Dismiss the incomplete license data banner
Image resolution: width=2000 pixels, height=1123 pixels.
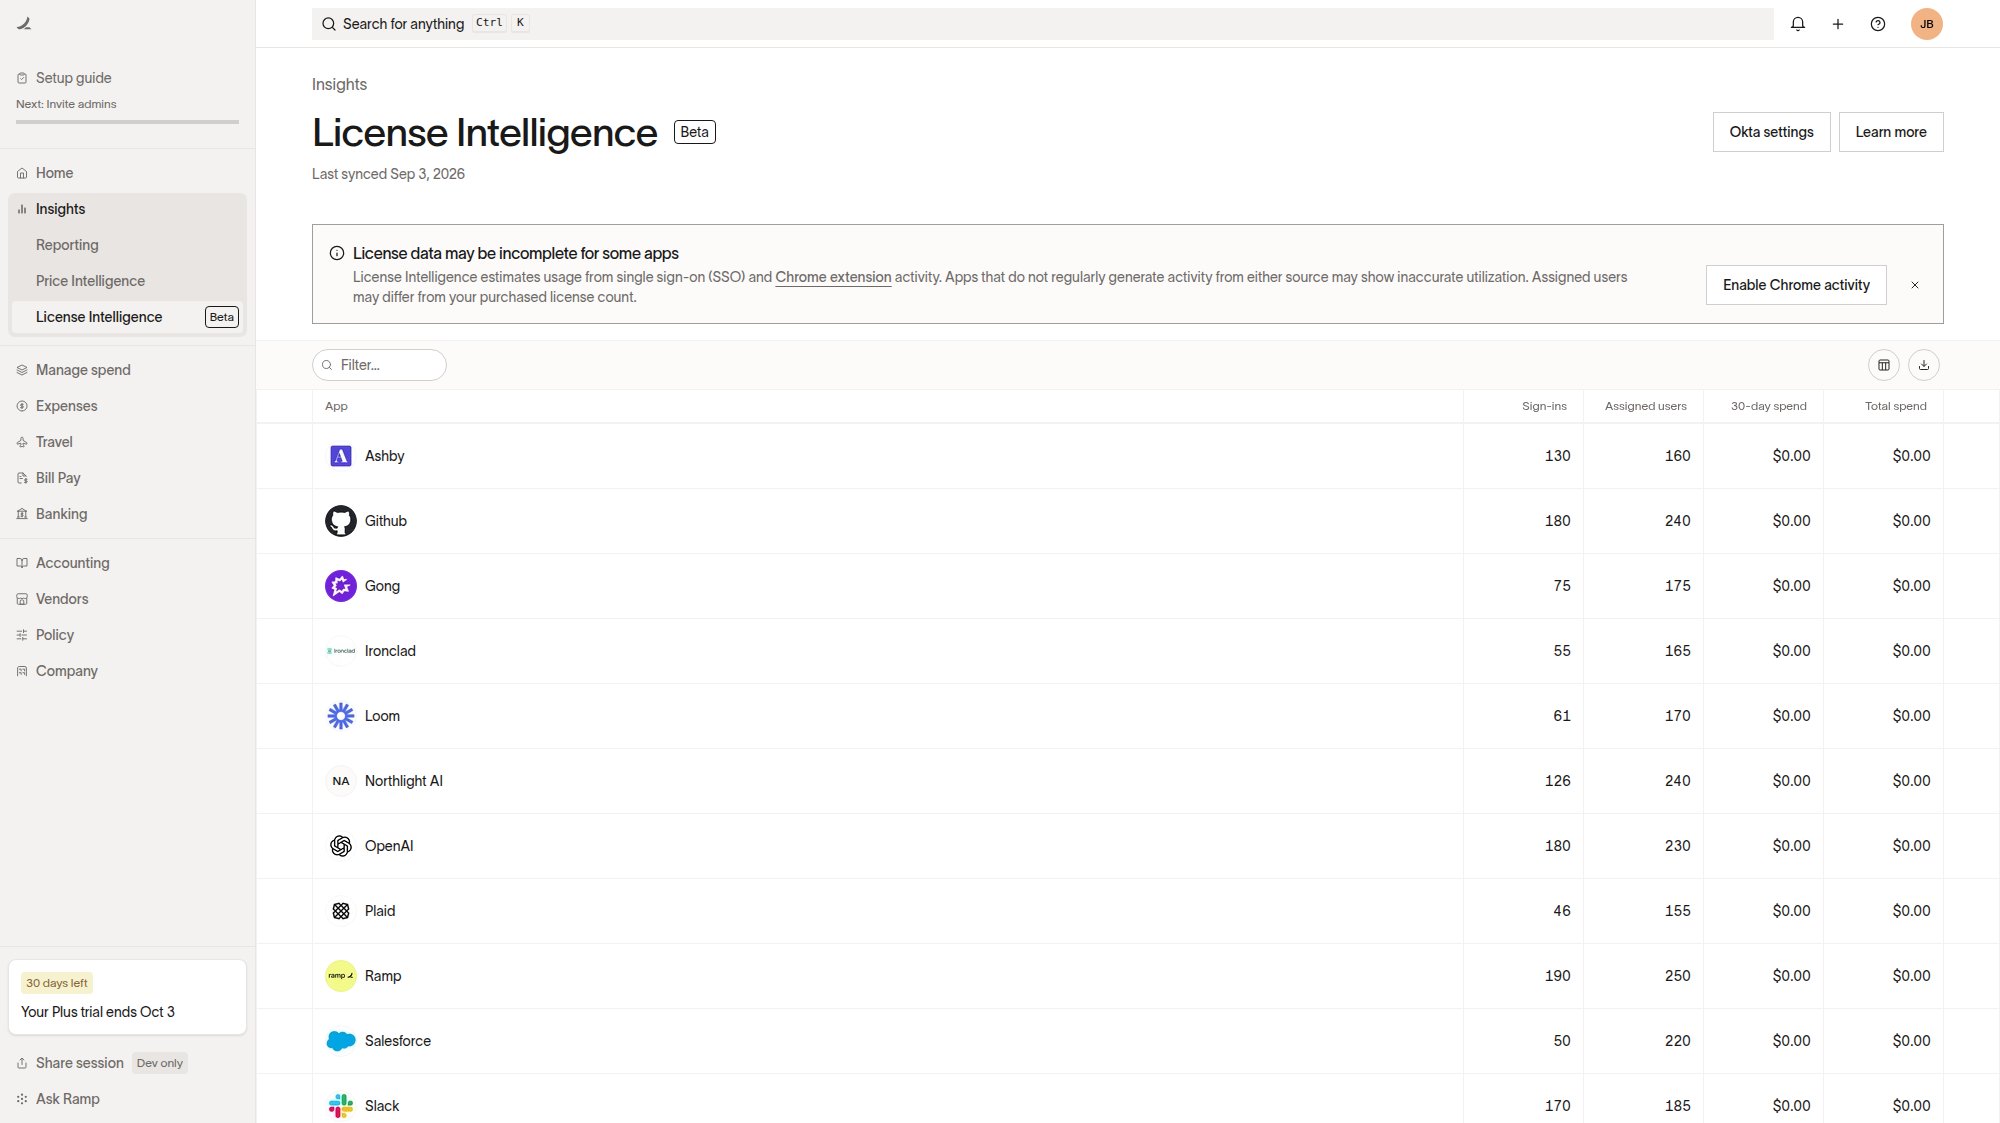[1914, 285]
